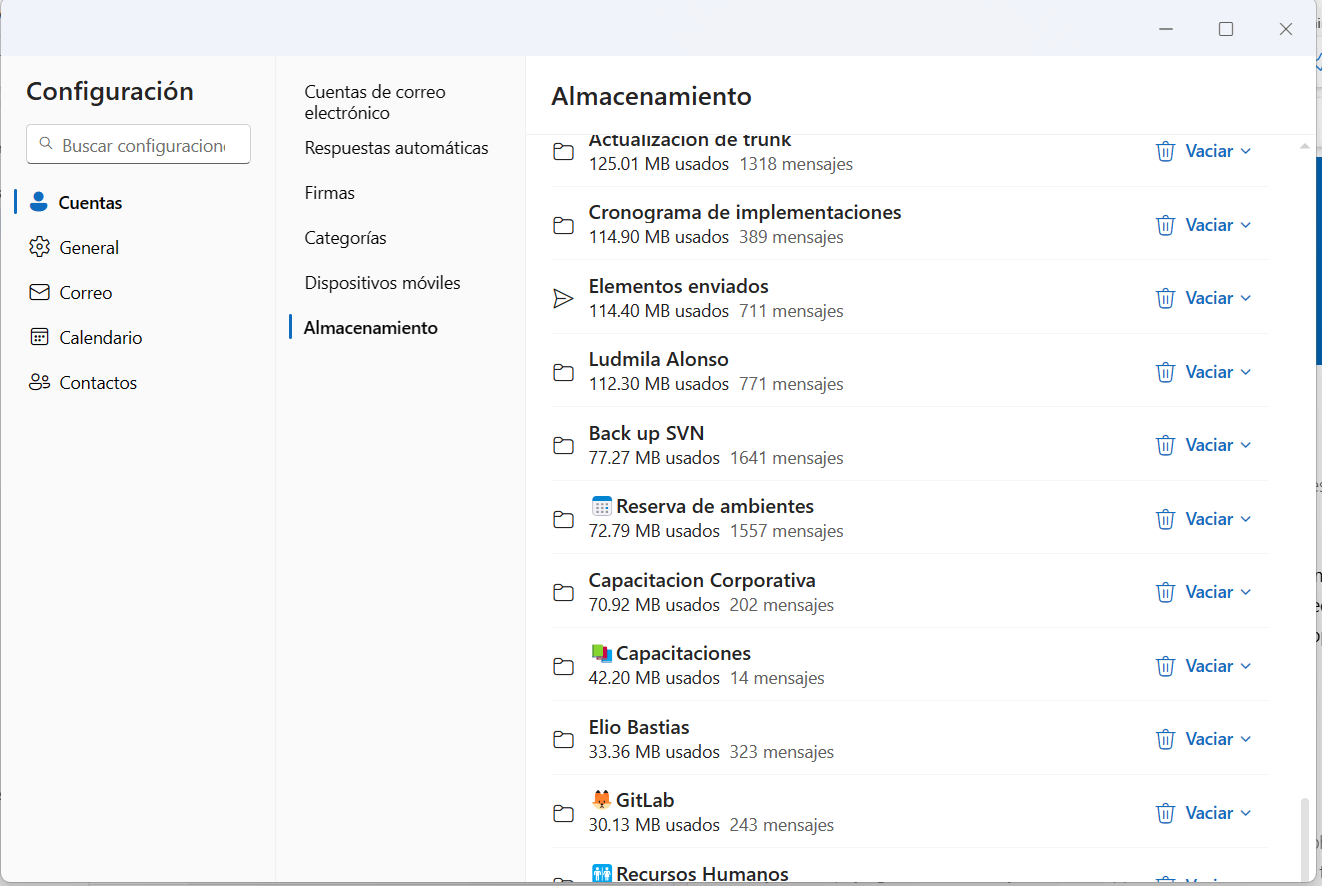Screen dimensions: 1322x886
Task: Click Vaciar for Capacitacion Corporativa
Action: pyautogui.click(x=1209, y=592)
